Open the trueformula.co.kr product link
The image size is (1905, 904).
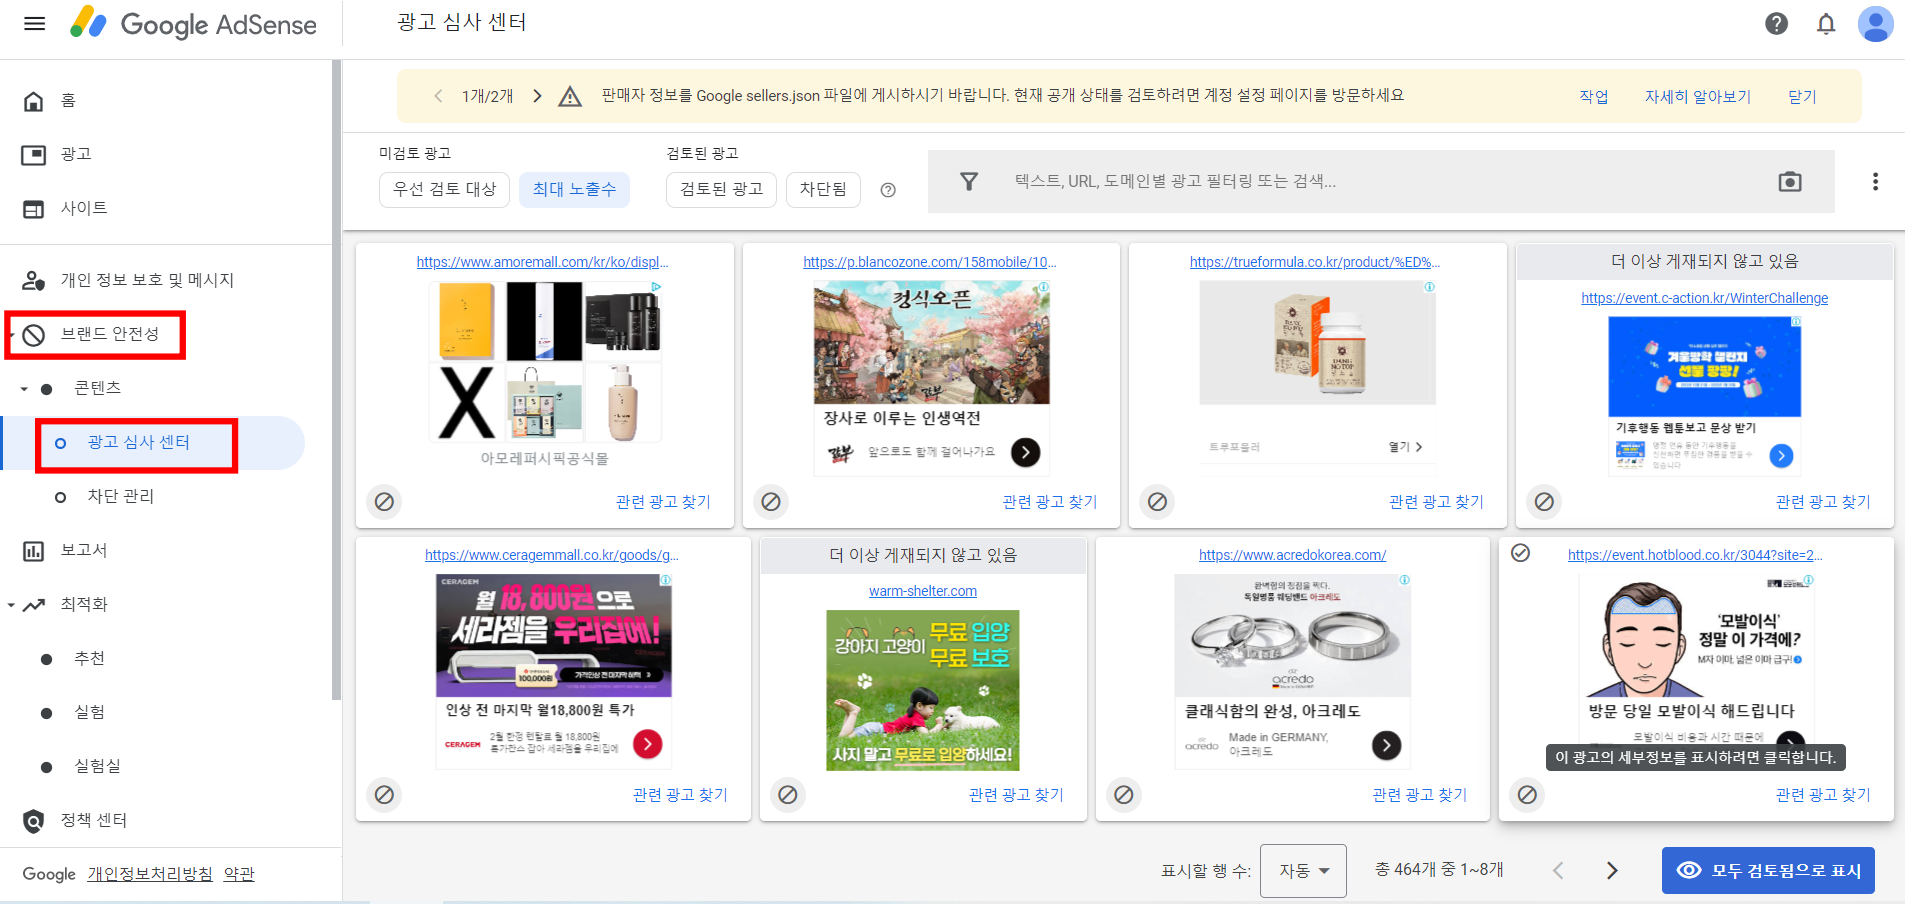point(1315,262)
